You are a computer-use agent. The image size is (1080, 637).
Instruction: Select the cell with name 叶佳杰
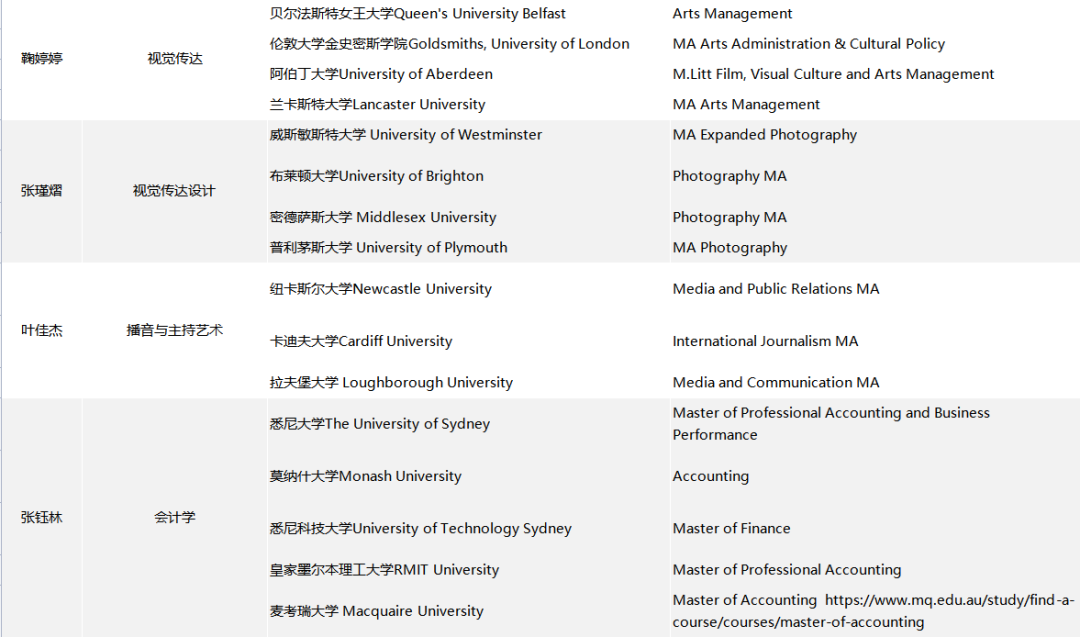click(41, 331)
